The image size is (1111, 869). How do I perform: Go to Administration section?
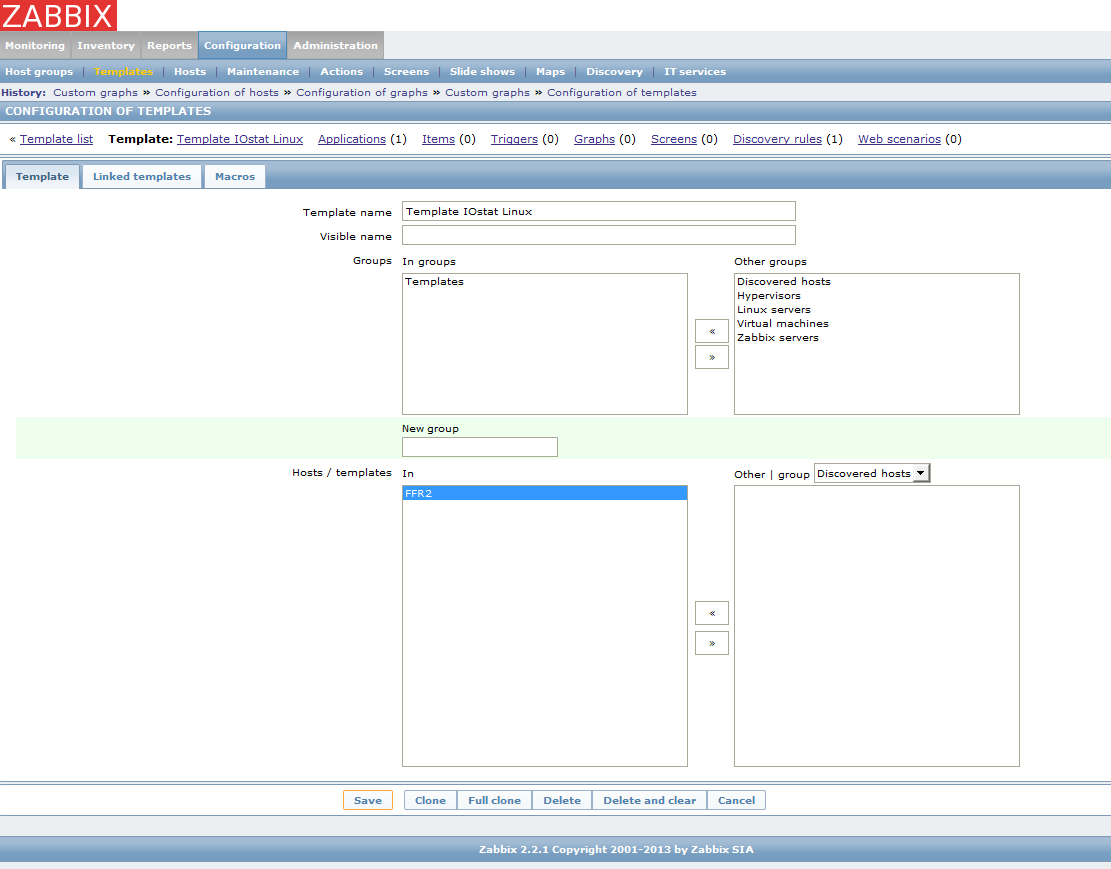click(x=335, y=46)
